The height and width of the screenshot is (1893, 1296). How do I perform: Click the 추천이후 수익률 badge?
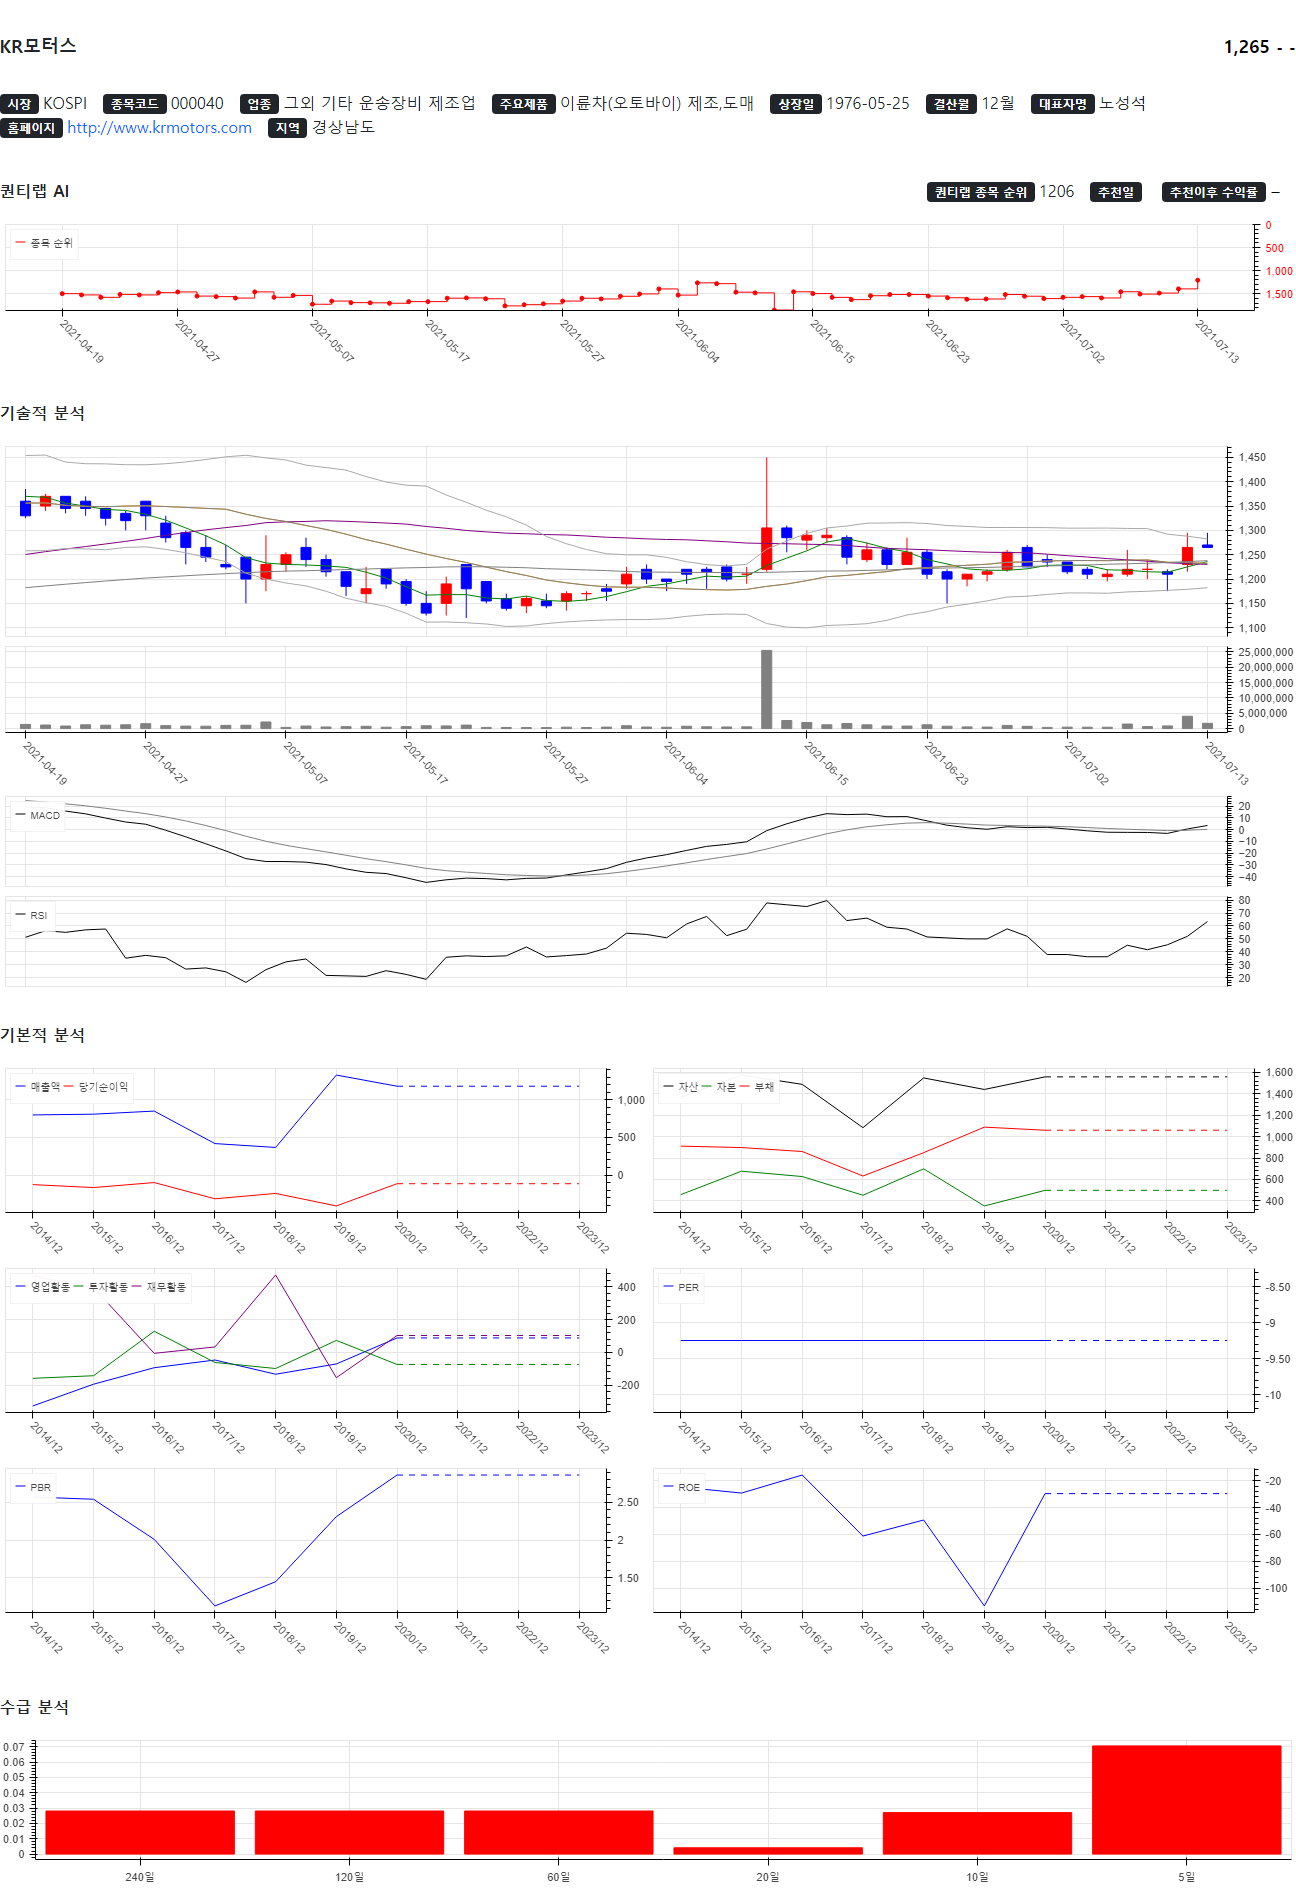click(1213, 192)
